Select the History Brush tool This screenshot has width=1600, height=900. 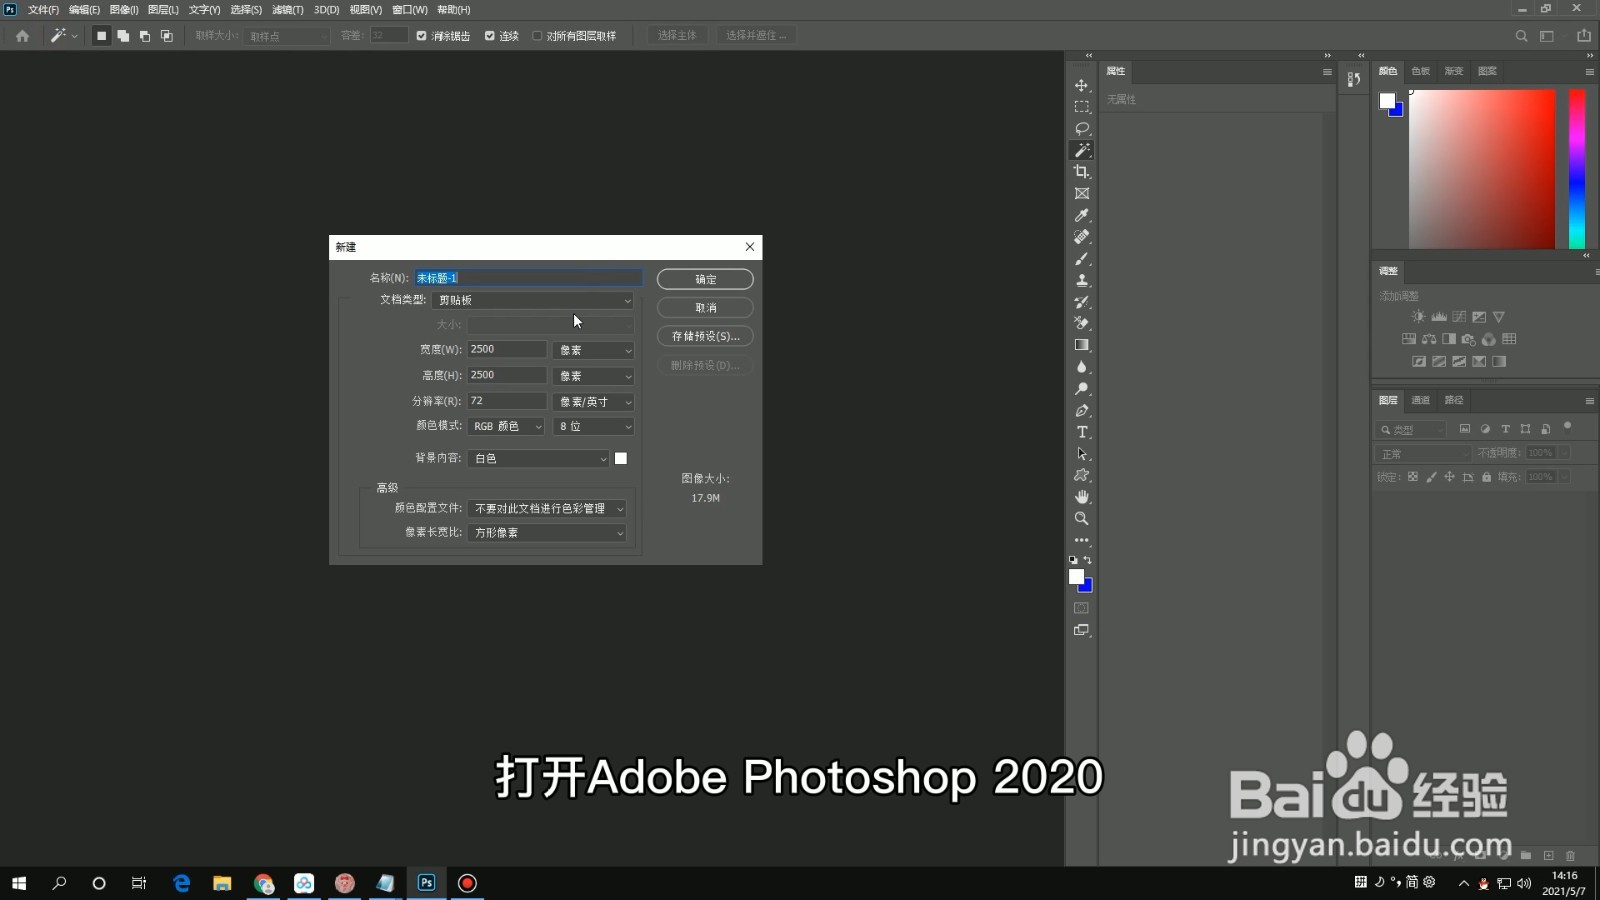pos(1081,302)
